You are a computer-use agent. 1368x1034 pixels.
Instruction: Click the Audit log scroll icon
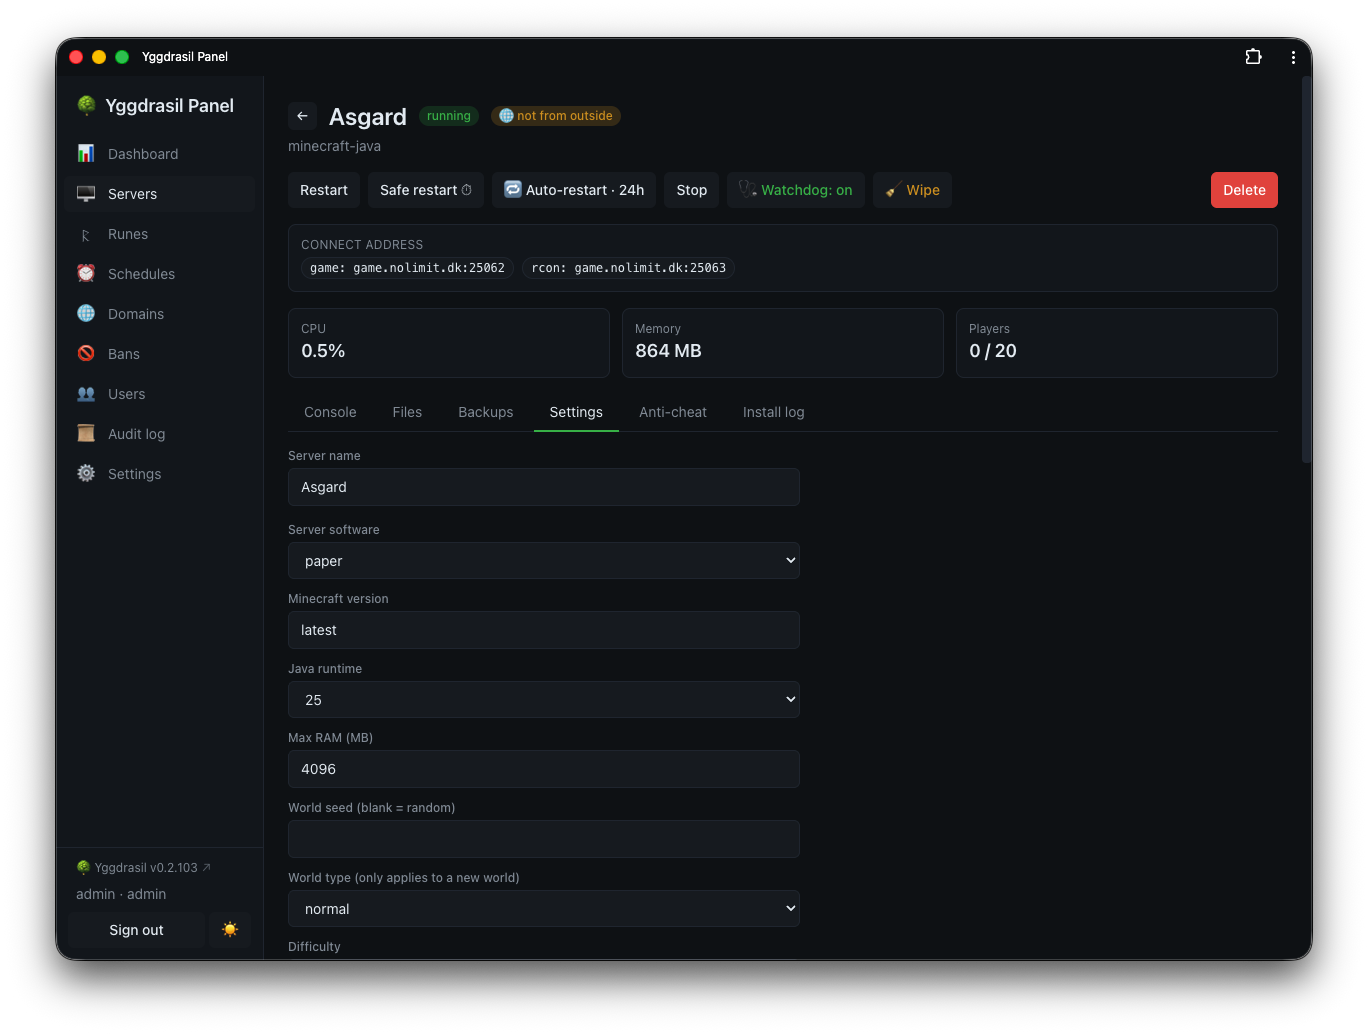point(86,433)
